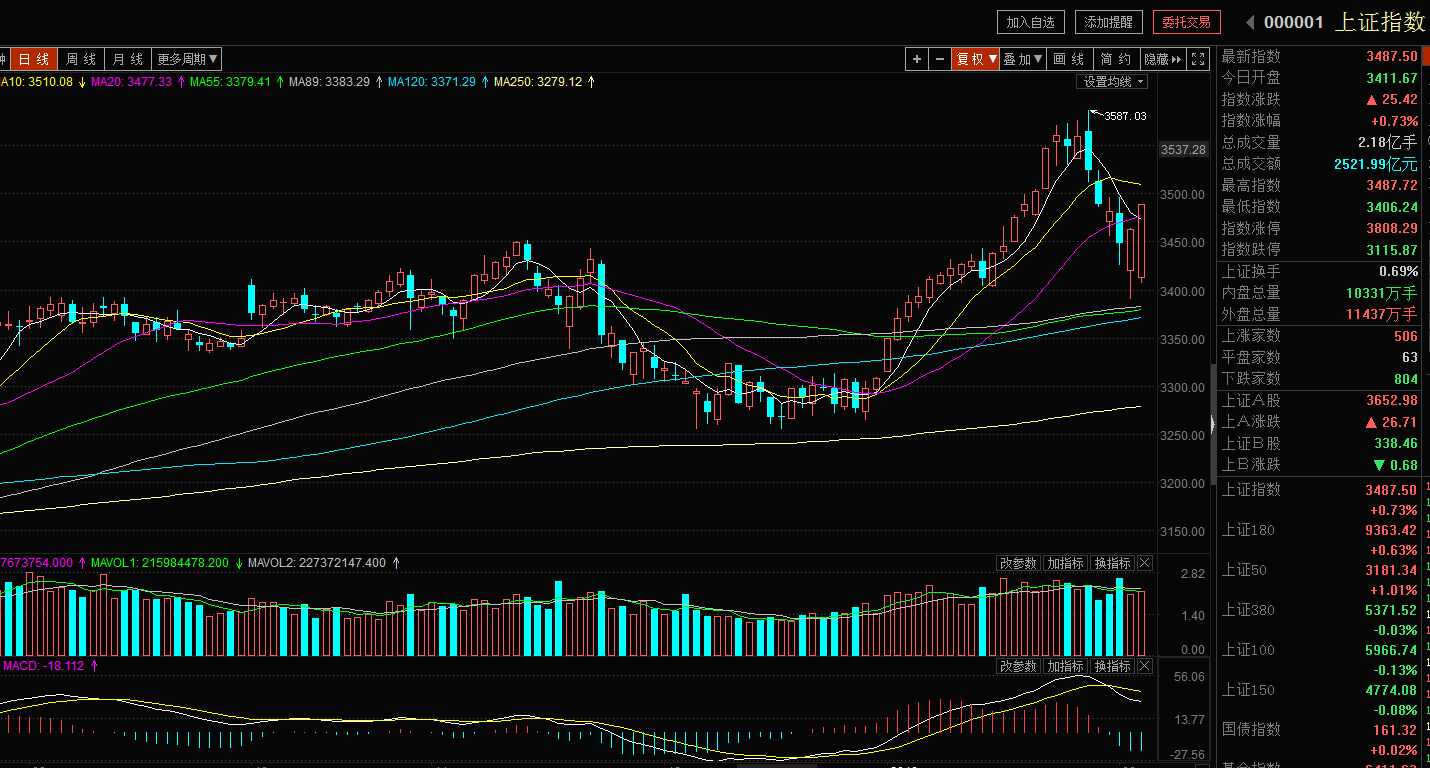This screenshot has width=1430, height=768.
Task: Click 换指标 on the volume panel
Action: point(1112,564)
